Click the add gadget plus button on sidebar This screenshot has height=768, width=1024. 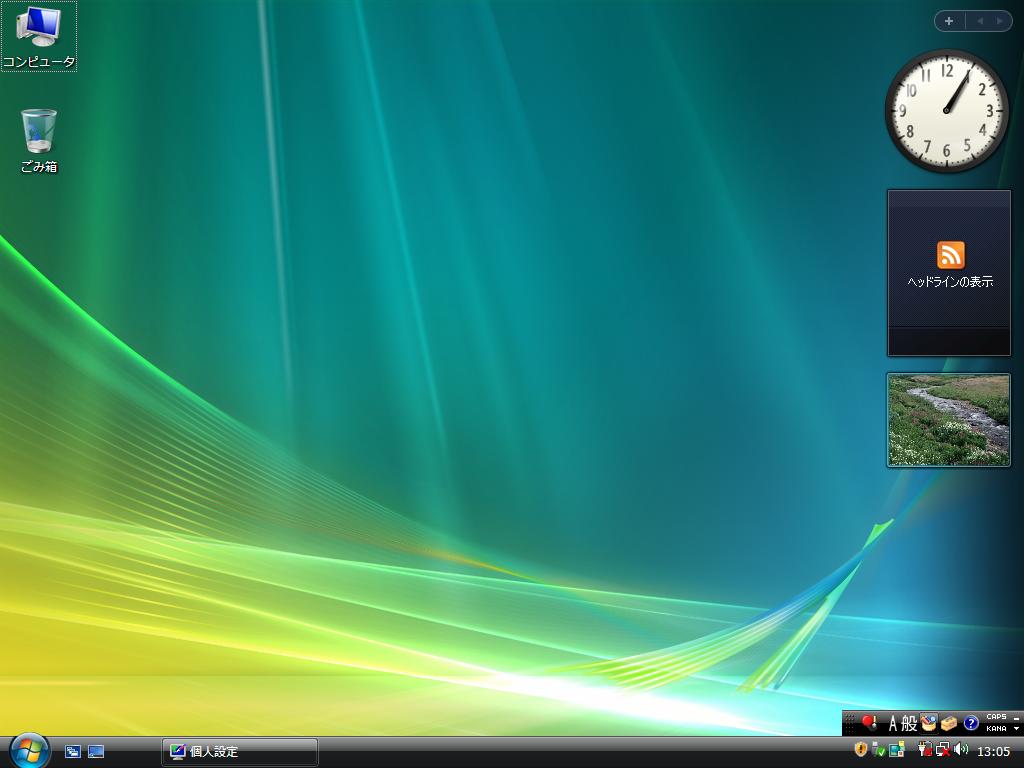(x=949, y=21)
